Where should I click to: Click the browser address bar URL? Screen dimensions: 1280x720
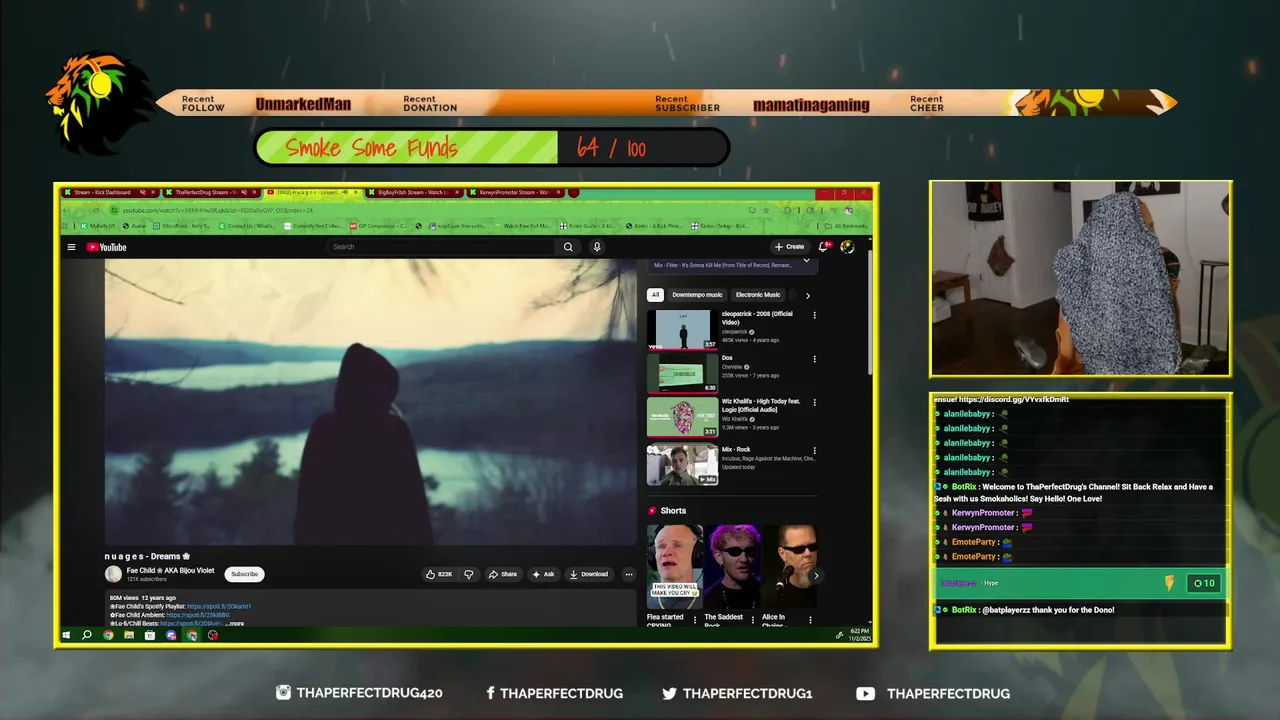point(218,210)
